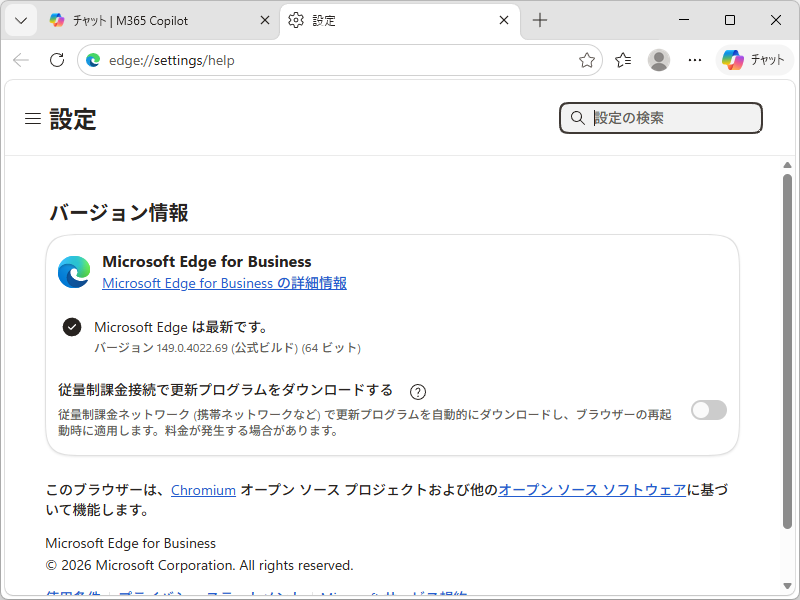Screen dimensions: 800x600
Task: Click the page vertical scrollbar thumb
Action: 787,351
